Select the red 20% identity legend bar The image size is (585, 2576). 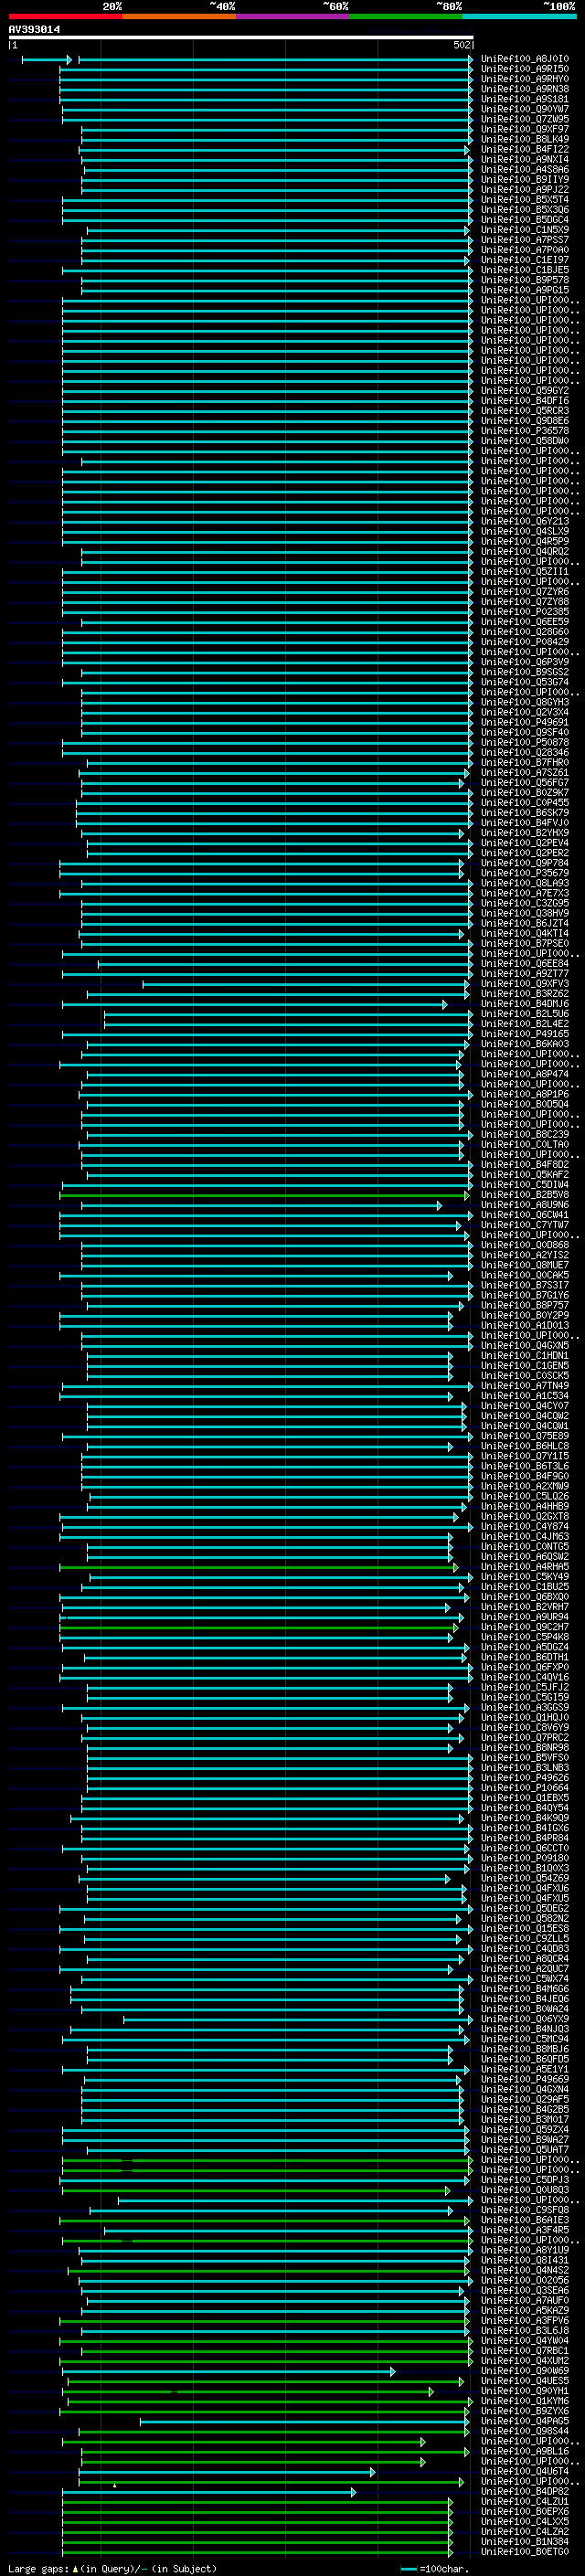[65, 16]
